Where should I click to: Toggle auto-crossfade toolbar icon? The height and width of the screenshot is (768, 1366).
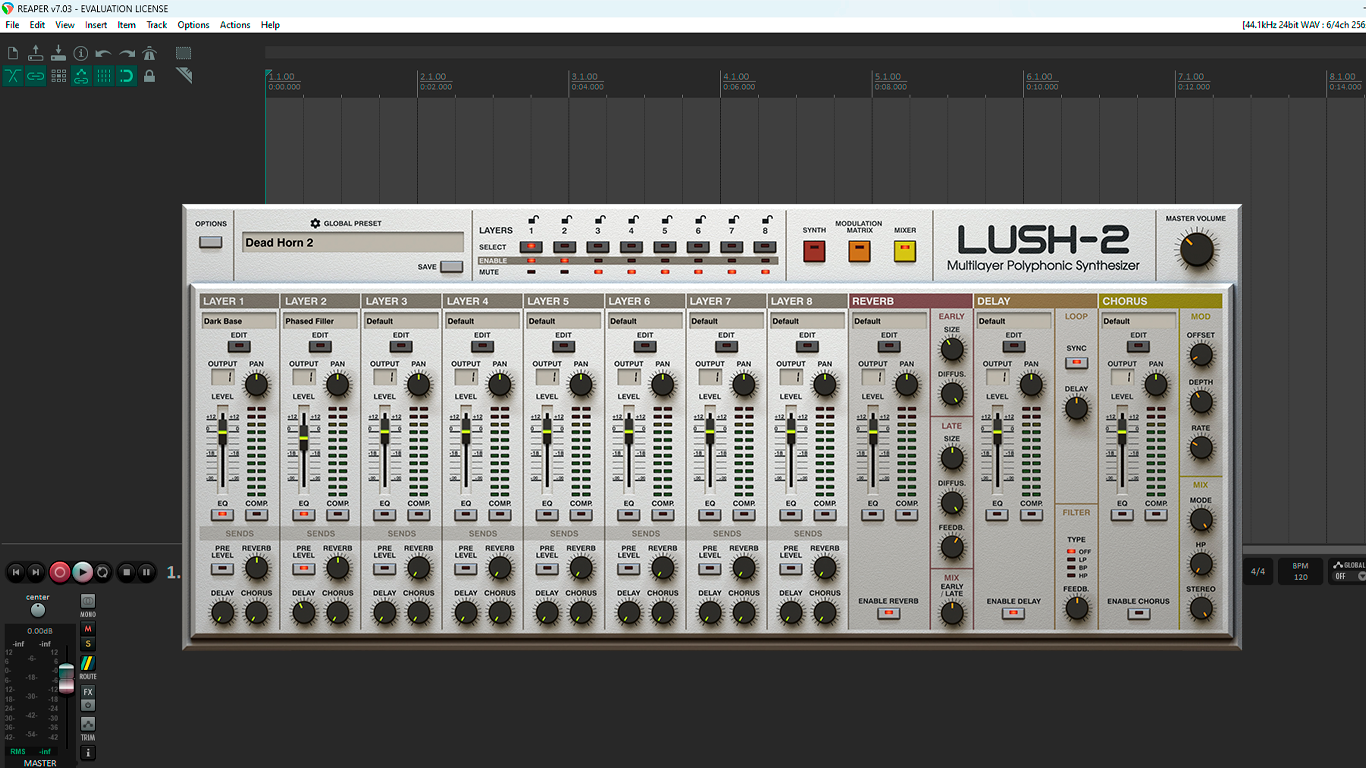pyautogui.click(x=13, y=76)
